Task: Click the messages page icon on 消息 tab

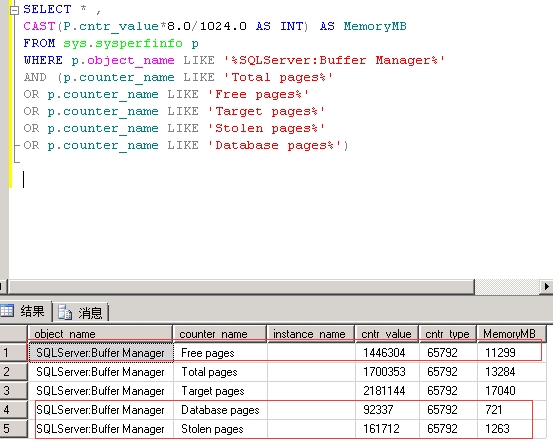Action: click(65, 312)
